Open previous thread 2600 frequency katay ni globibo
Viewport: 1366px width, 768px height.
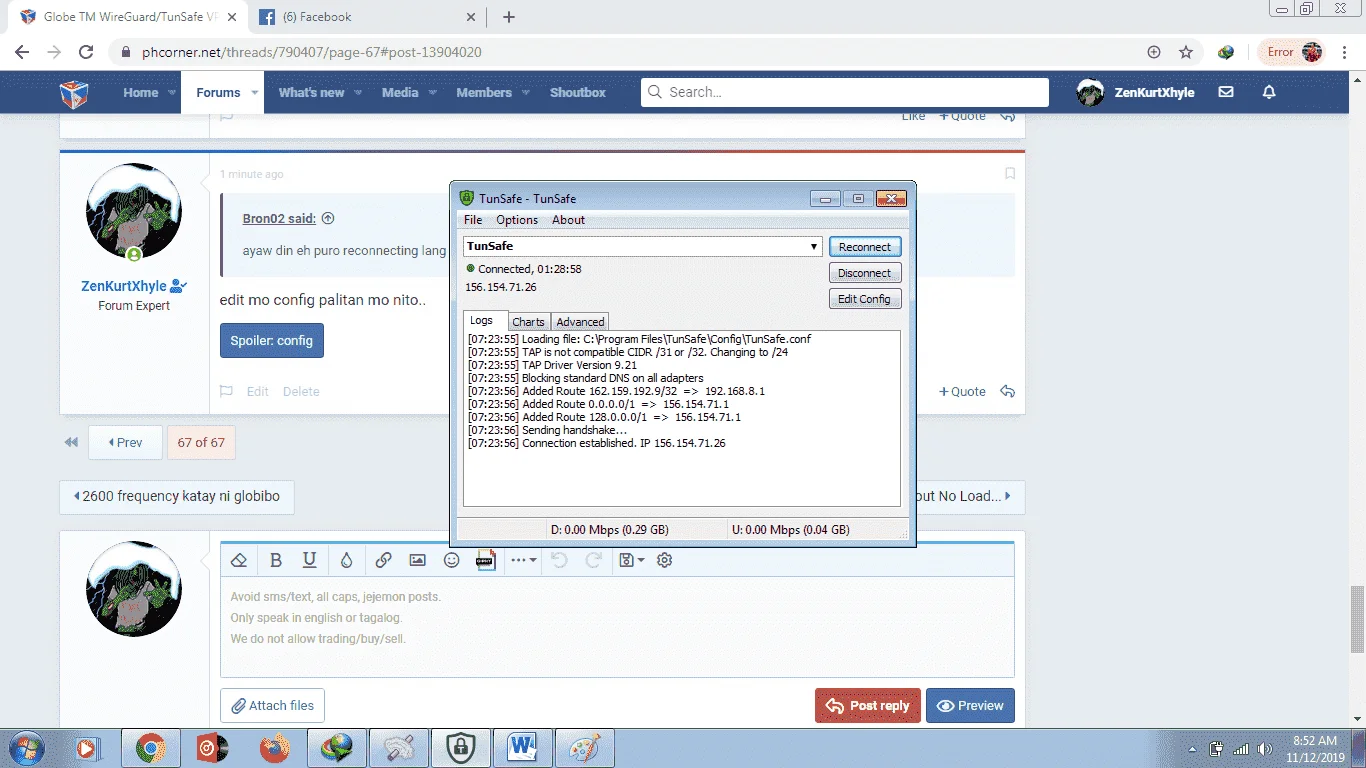[176, 496]
